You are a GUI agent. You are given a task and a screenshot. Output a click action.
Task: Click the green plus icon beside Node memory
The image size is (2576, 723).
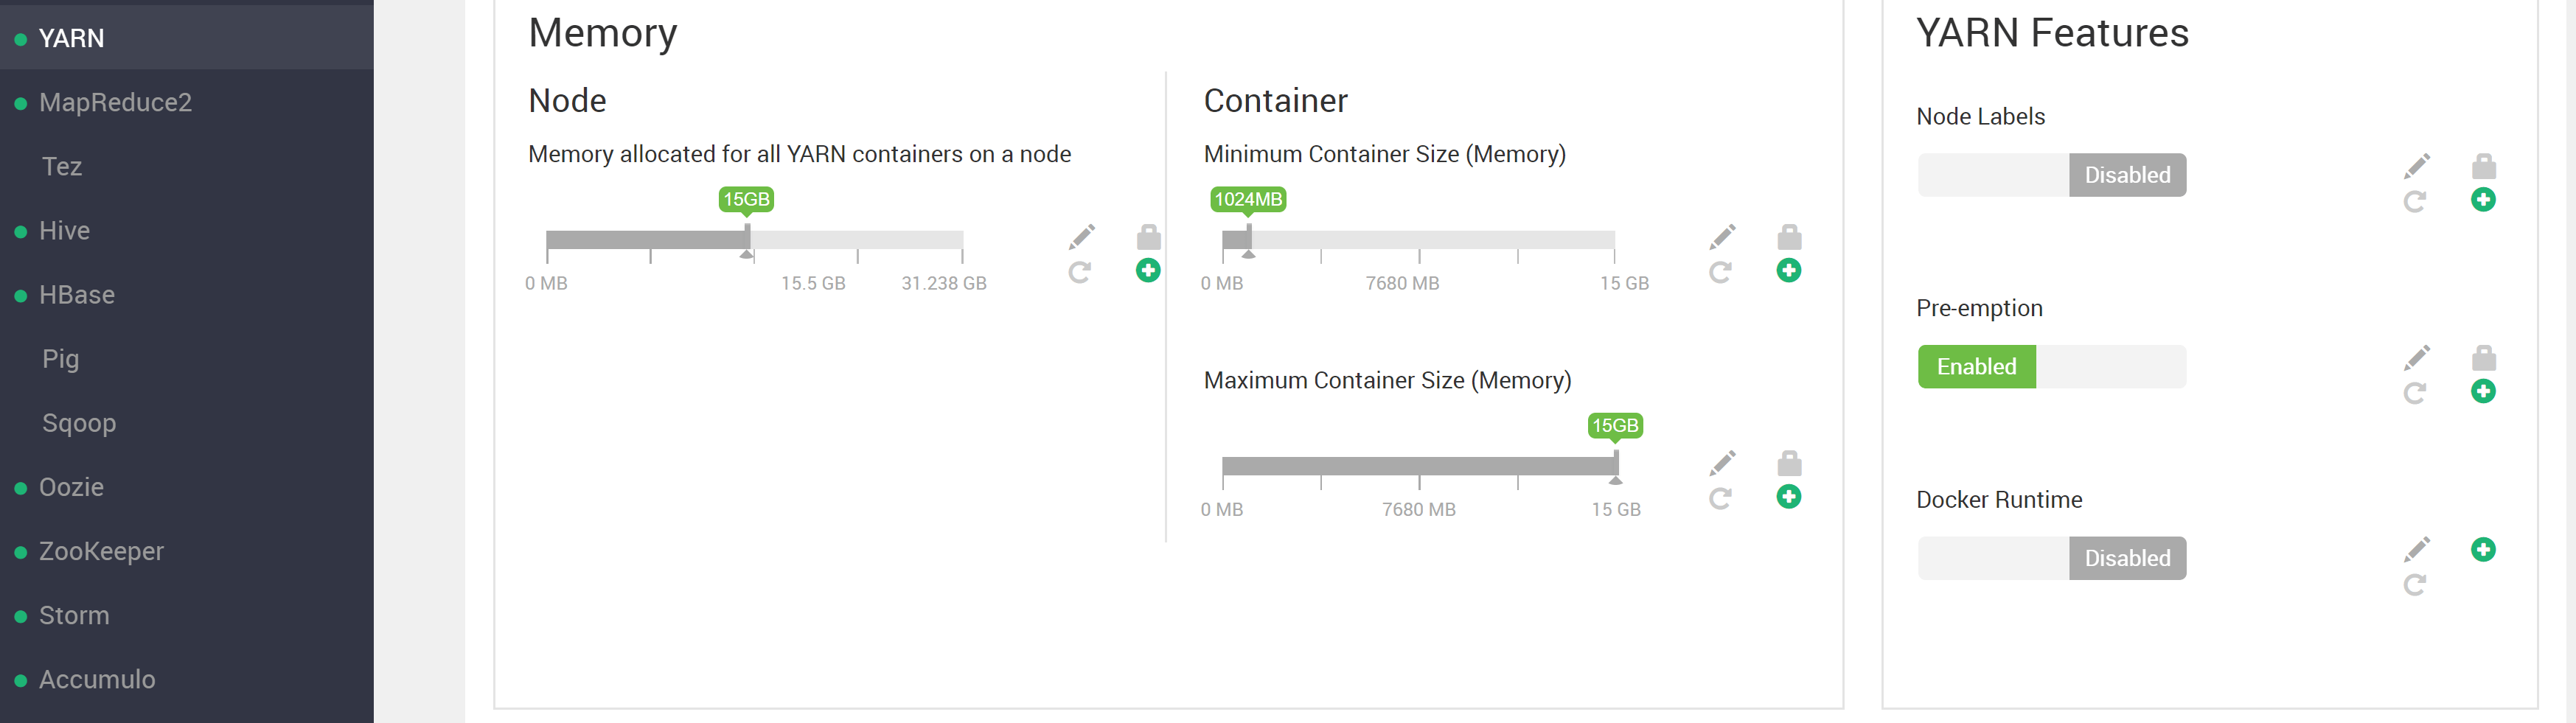tap(1148, 270)
